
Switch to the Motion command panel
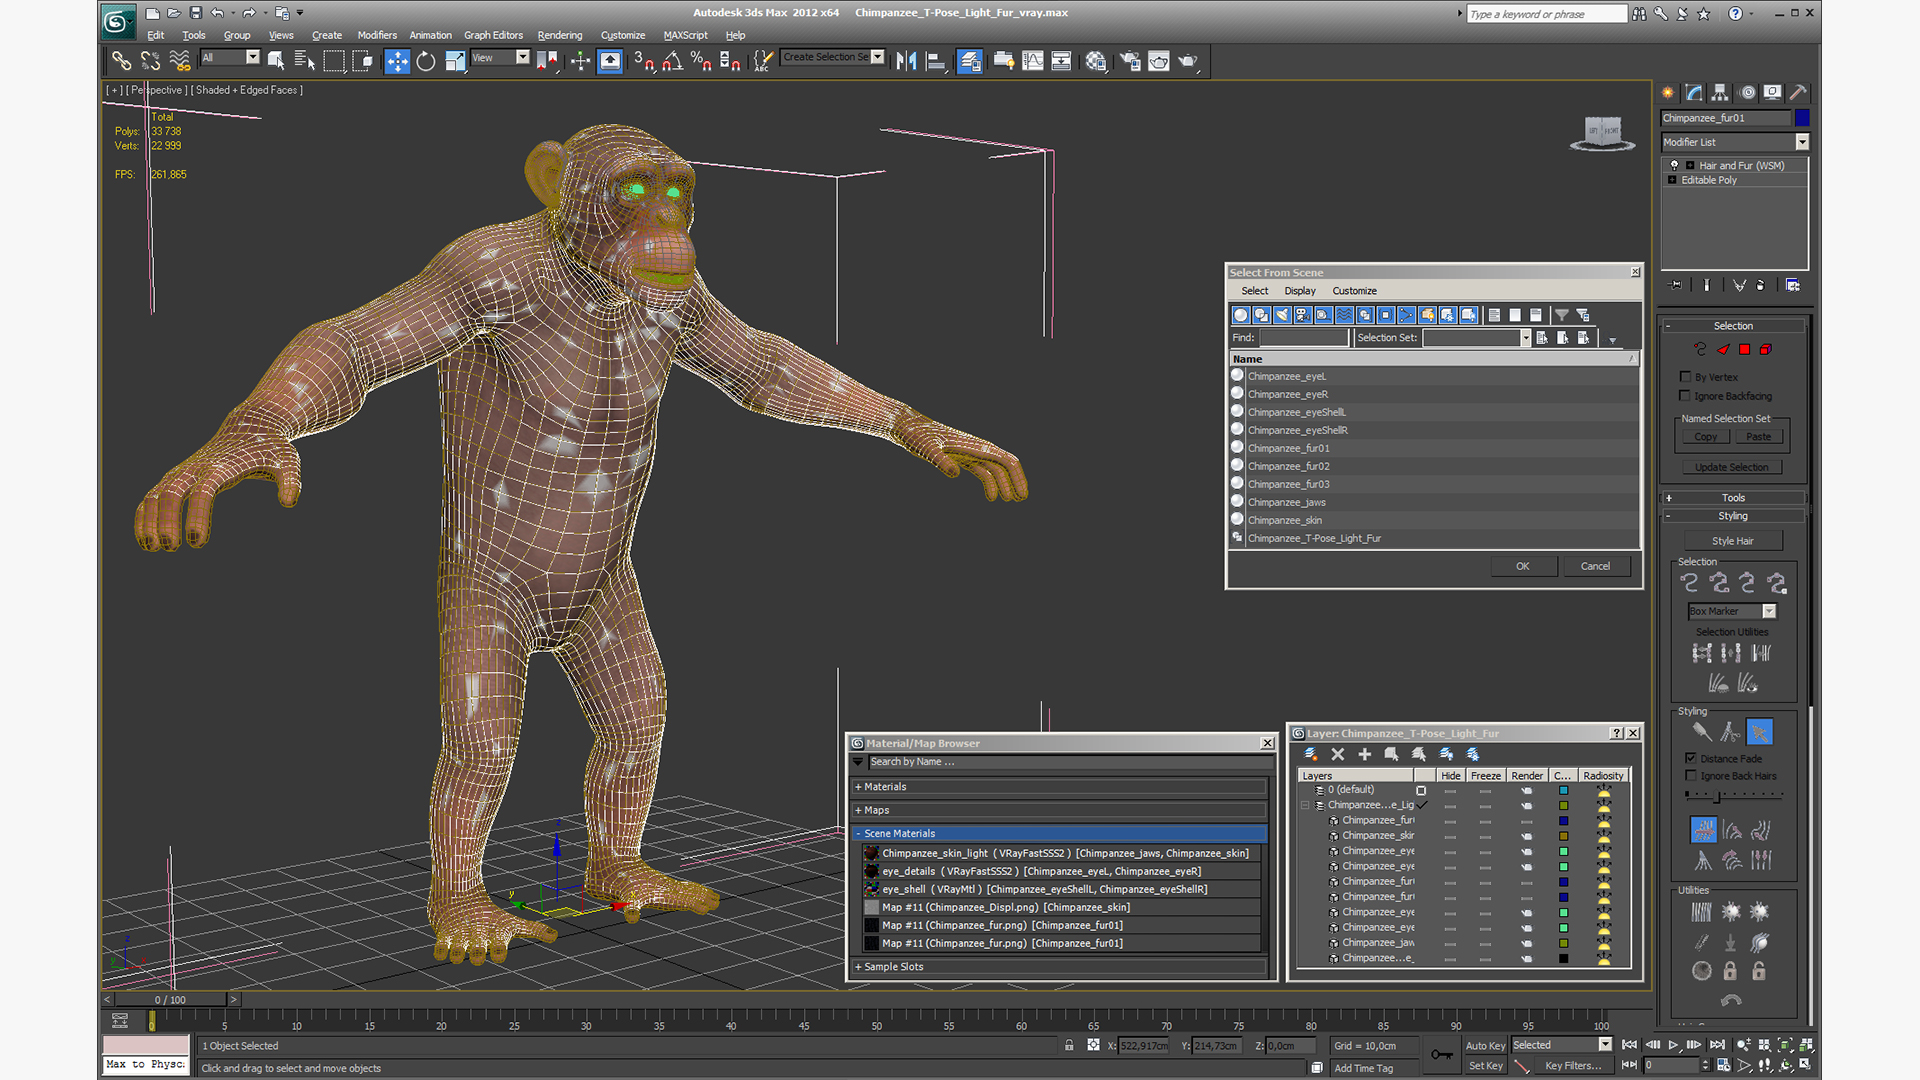[x=1747, y=93]
